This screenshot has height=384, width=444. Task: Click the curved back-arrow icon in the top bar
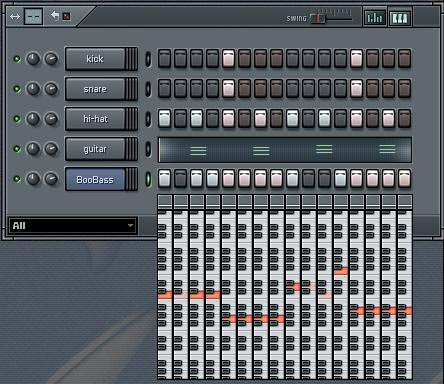tap(55, 15)
